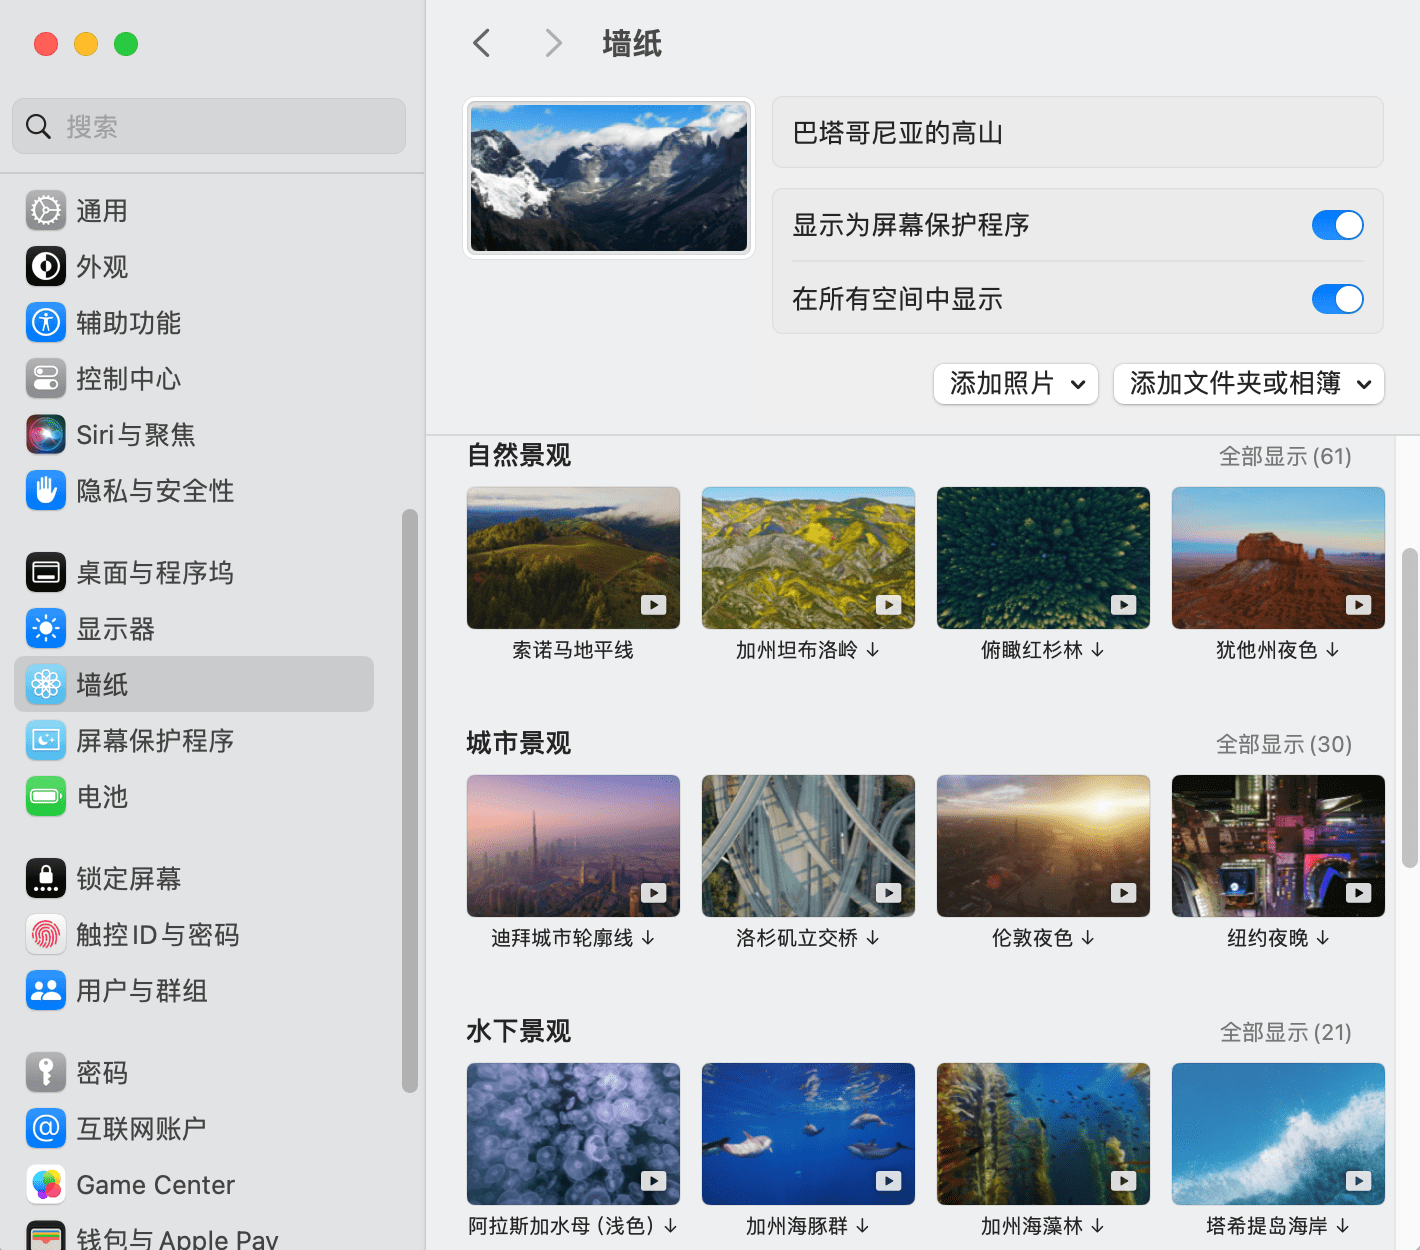Open the 锁定屏幕 lock icon
The image size is (1420, 1250).
[46, 879]
